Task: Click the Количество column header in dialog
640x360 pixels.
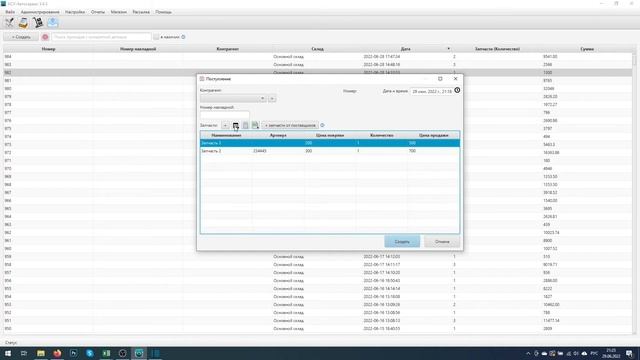Action: point(382,135)
